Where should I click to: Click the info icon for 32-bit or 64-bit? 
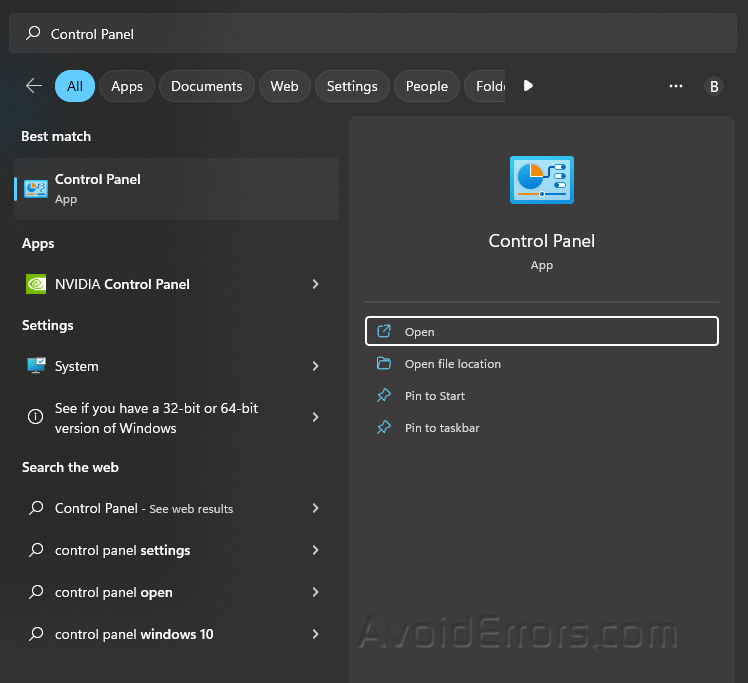[x=35, y=417]
